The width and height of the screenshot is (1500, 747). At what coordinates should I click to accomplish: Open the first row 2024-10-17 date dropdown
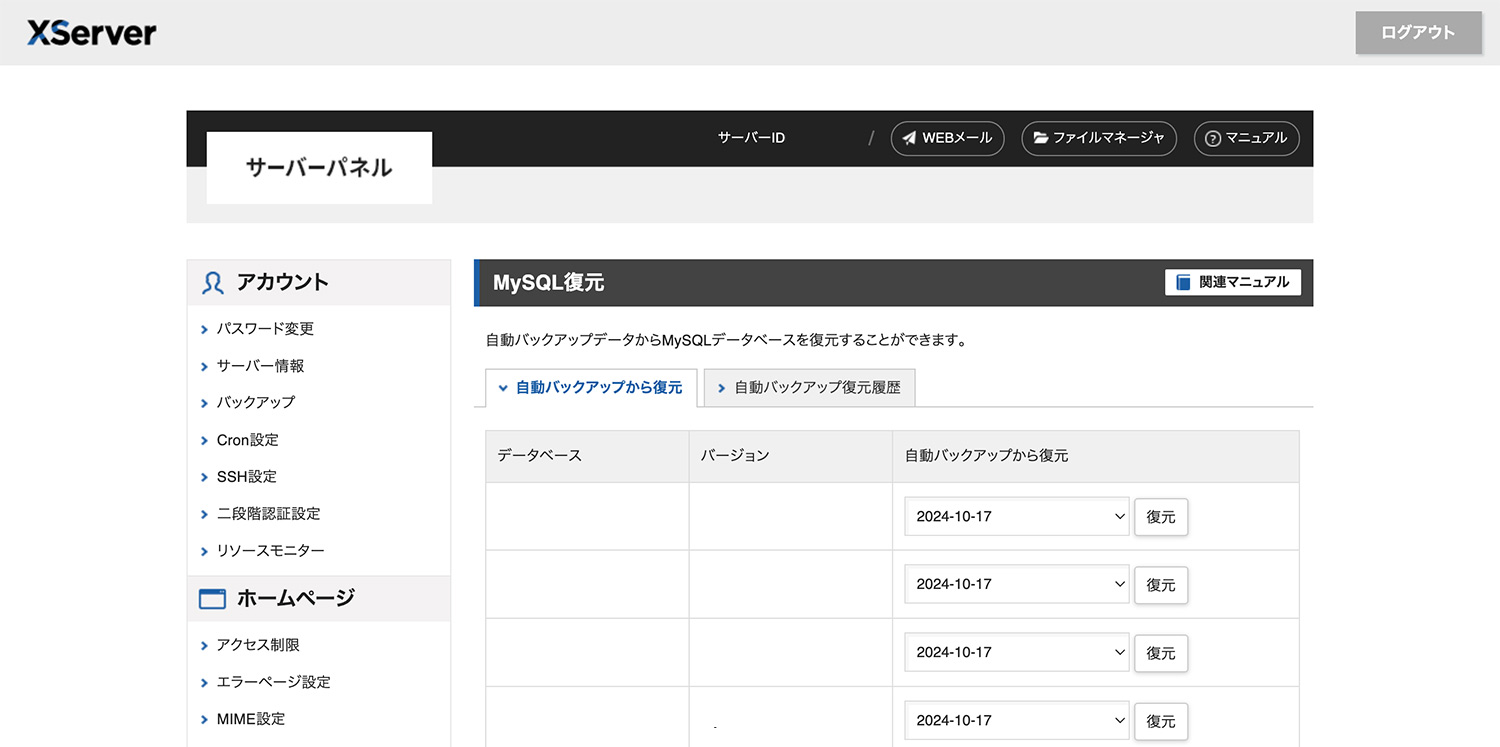[1017, 517]
